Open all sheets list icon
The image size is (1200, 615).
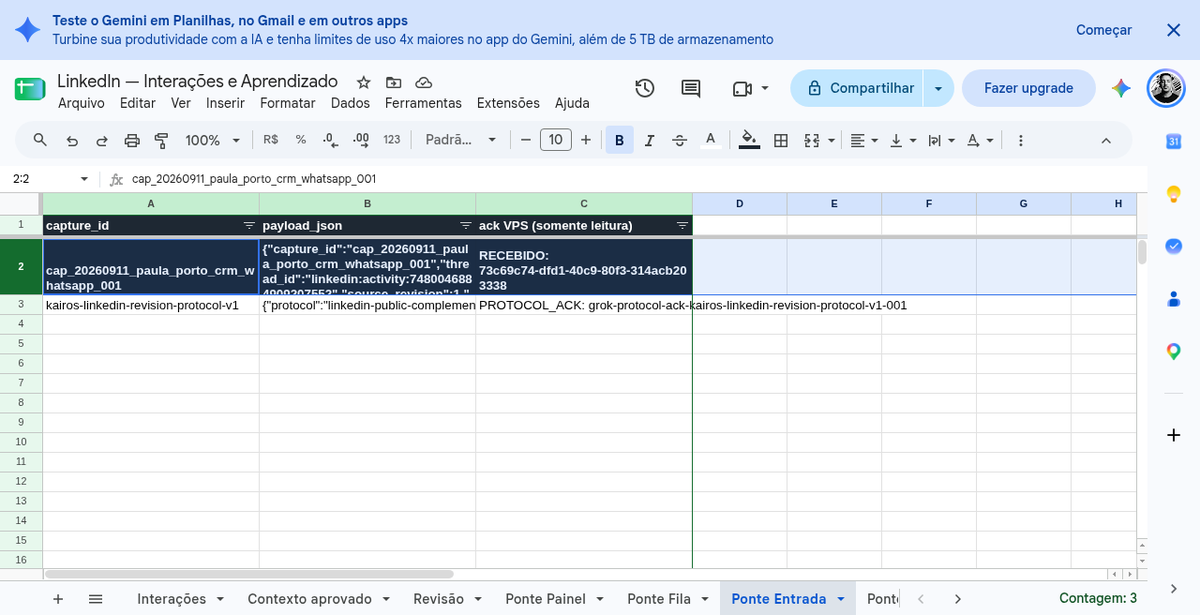tap(96, 599)
